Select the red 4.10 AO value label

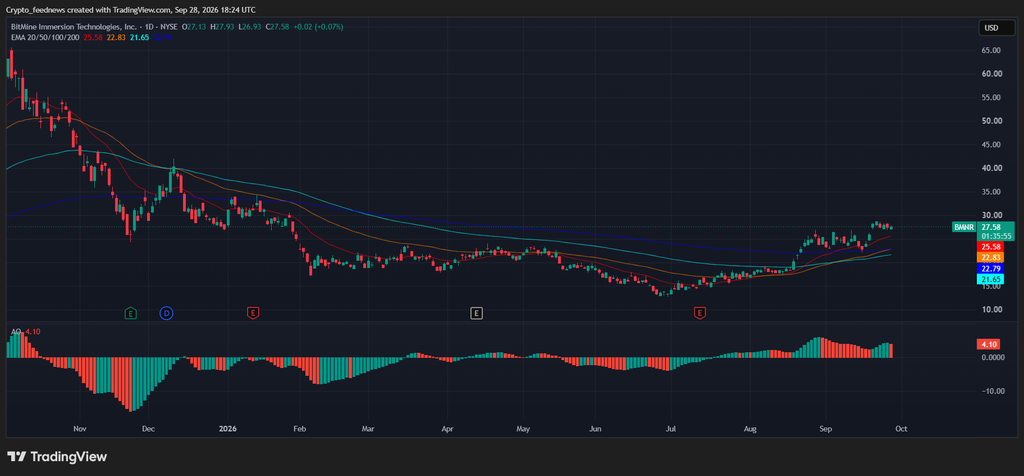(987, 344)
